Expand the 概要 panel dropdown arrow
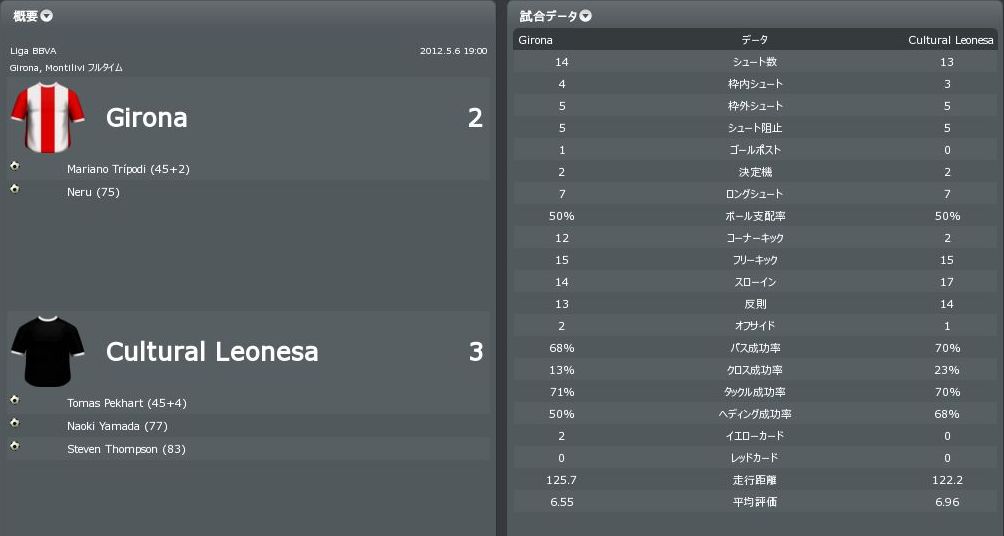This screenshot has width=1004, height=536. (47, 16)
